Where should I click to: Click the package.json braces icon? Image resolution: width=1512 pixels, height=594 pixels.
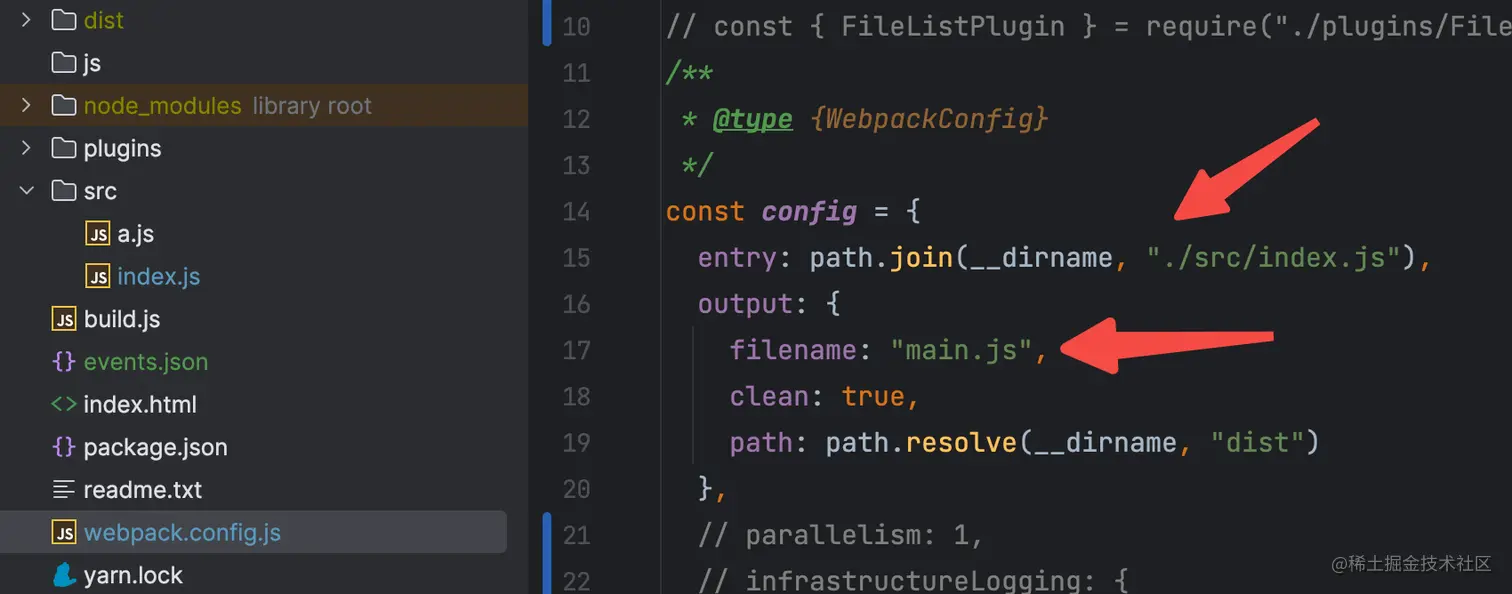click(x=64, y=447)
